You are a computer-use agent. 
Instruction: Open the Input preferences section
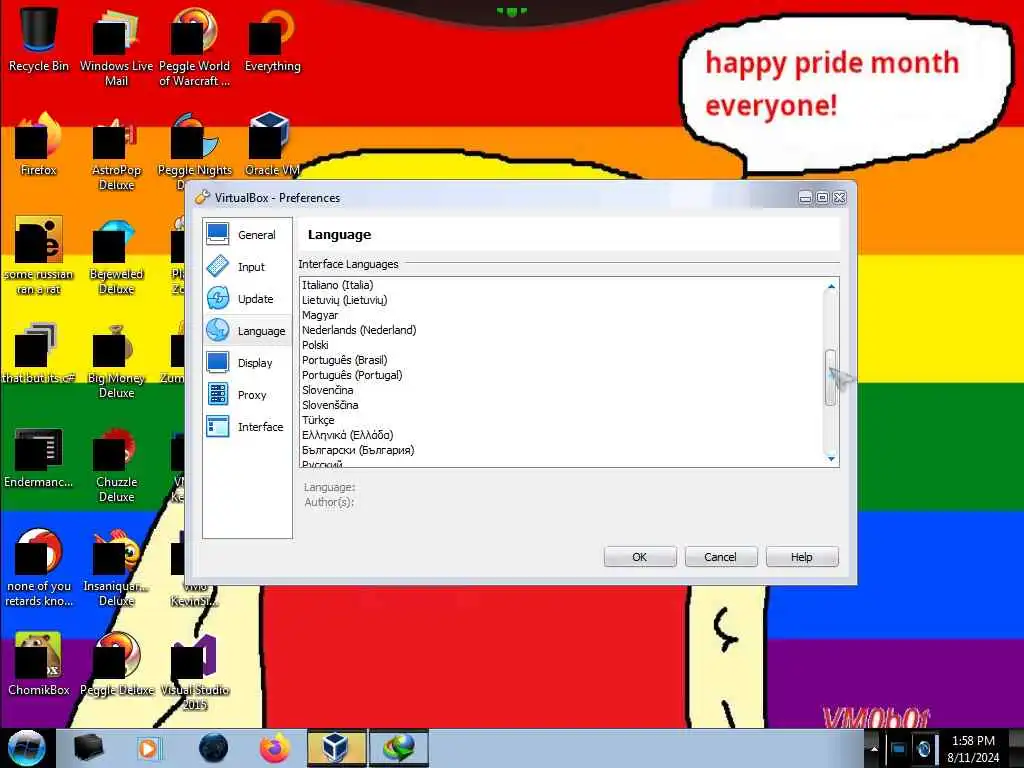pos(247,266)
